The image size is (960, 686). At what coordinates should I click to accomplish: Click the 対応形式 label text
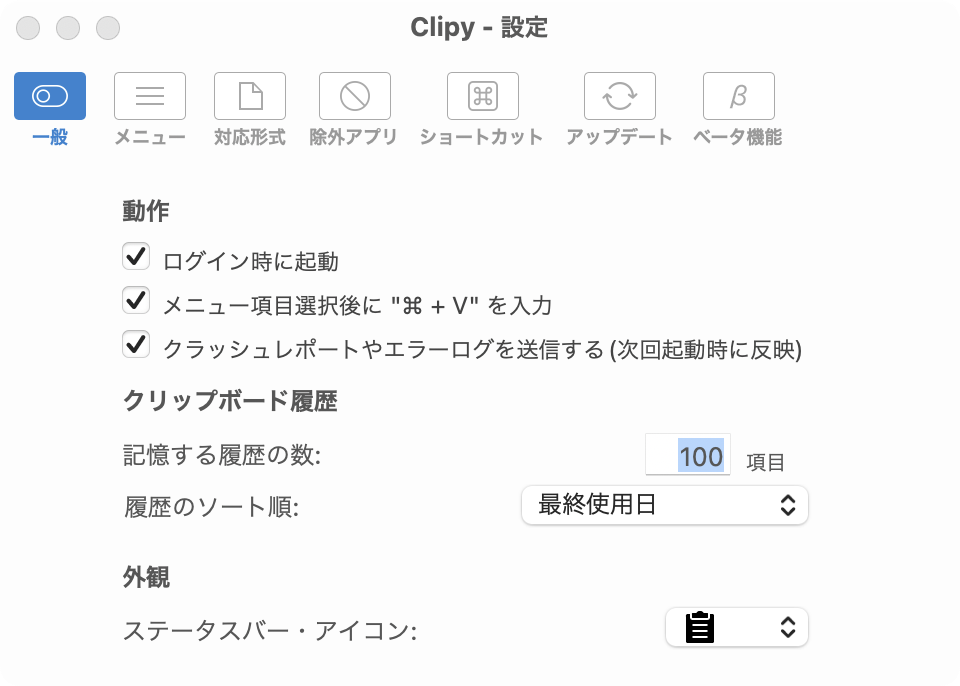(x=250, y=137)
